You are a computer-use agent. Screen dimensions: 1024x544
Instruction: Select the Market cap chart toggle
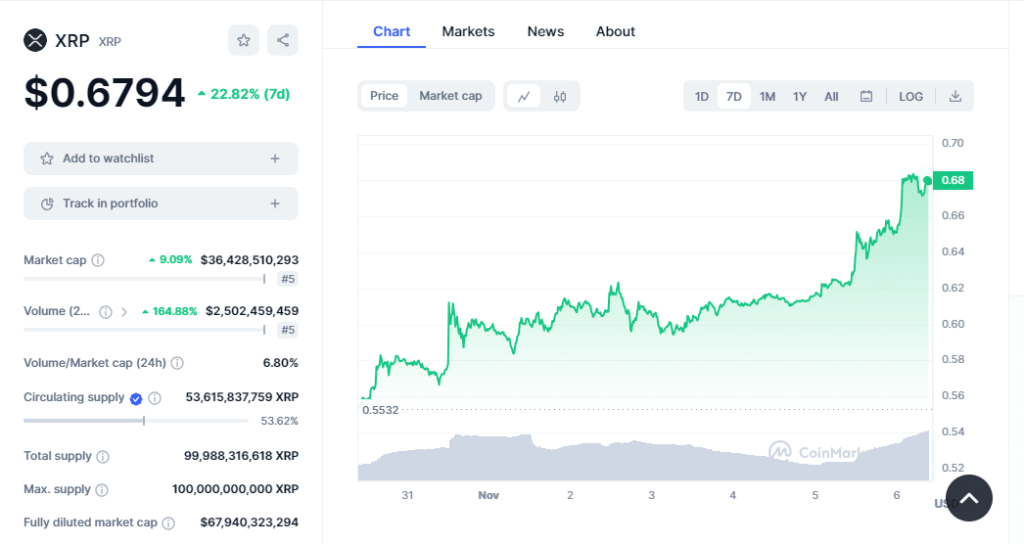[451, 96]
